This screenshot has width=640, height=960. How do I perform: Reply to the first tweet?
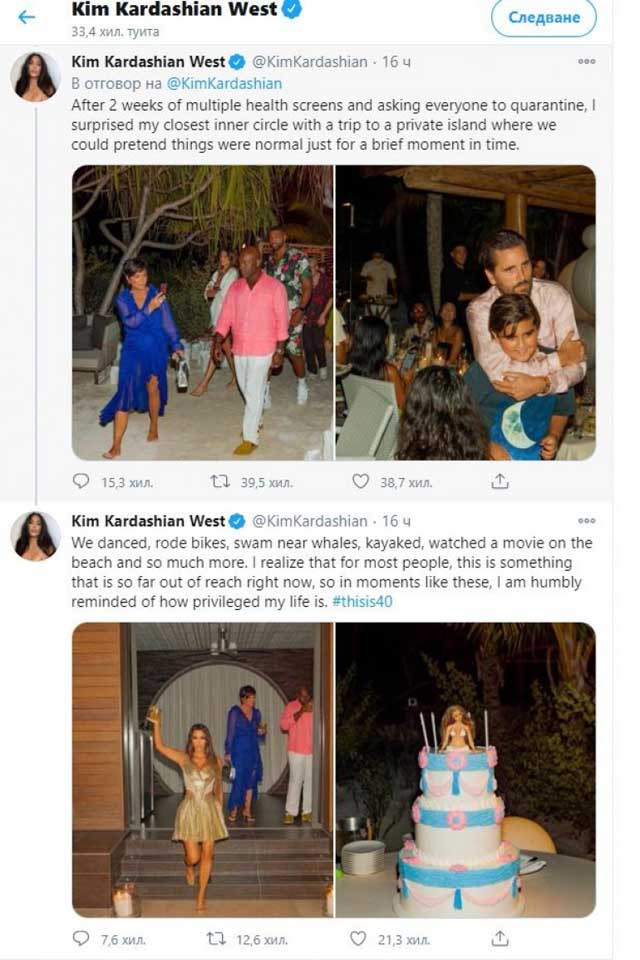point(81,482)
